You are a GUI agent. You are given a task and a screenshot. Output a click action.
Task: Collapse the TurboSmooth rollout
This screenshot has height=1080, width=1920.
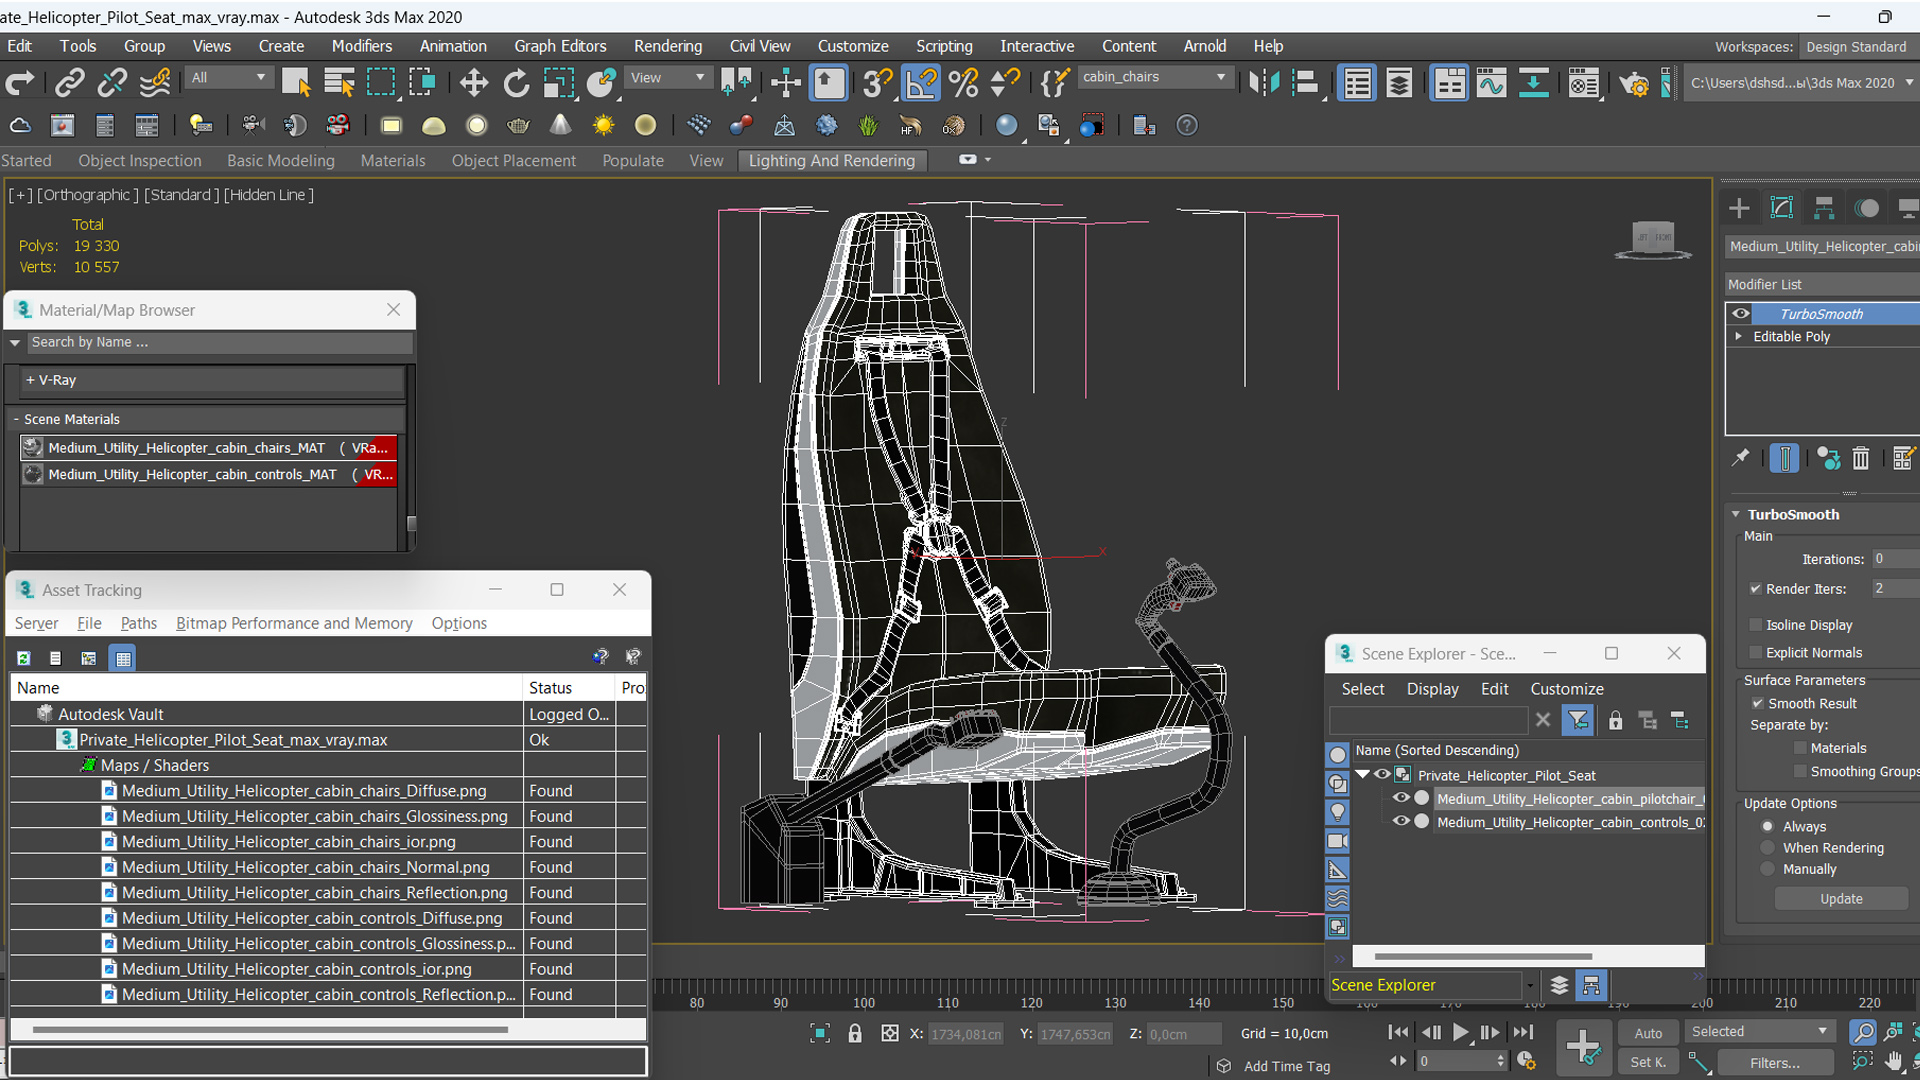1736,514
